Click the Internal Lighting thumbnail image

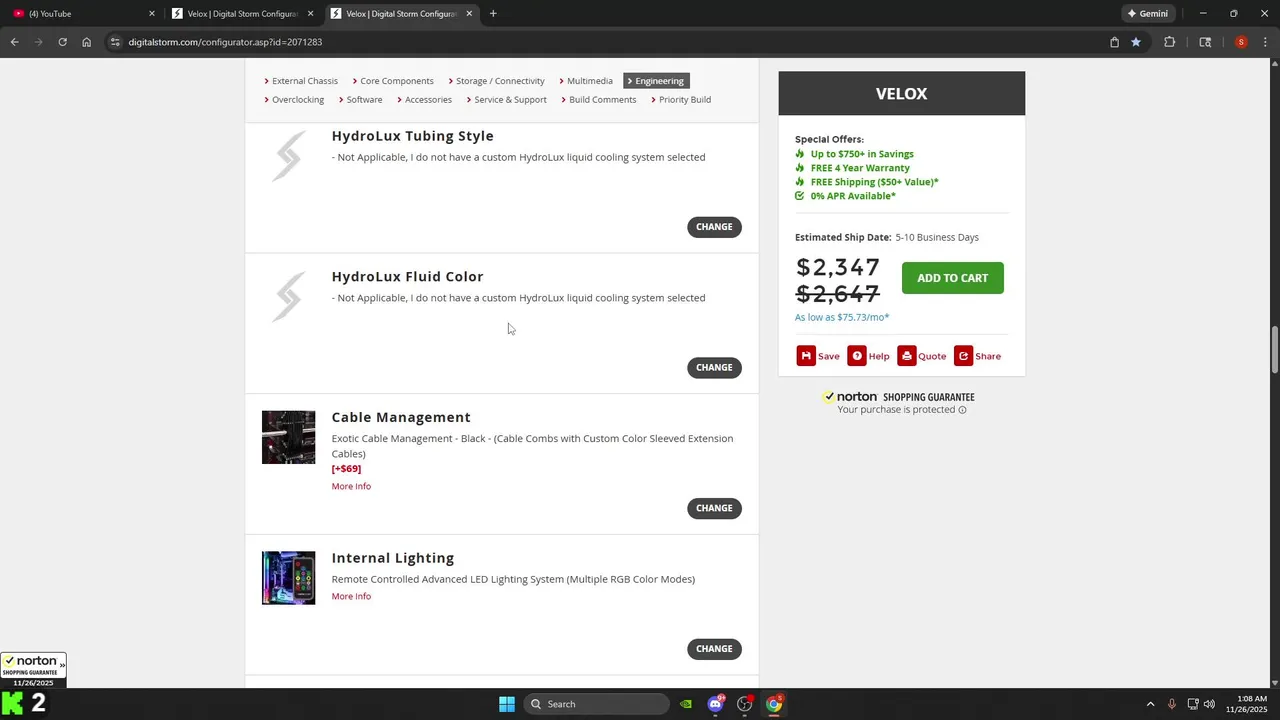[288, 578]
